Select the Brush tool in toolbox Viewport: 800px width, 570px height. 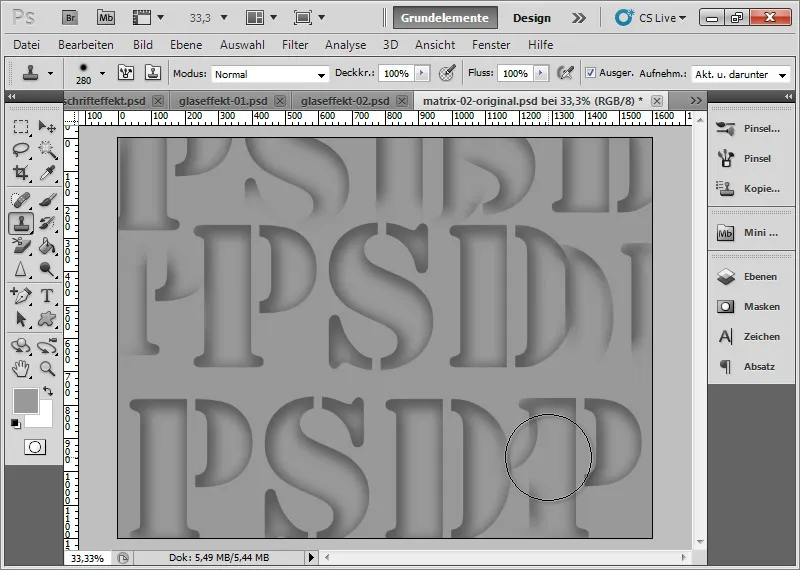[x=47, y=200]
